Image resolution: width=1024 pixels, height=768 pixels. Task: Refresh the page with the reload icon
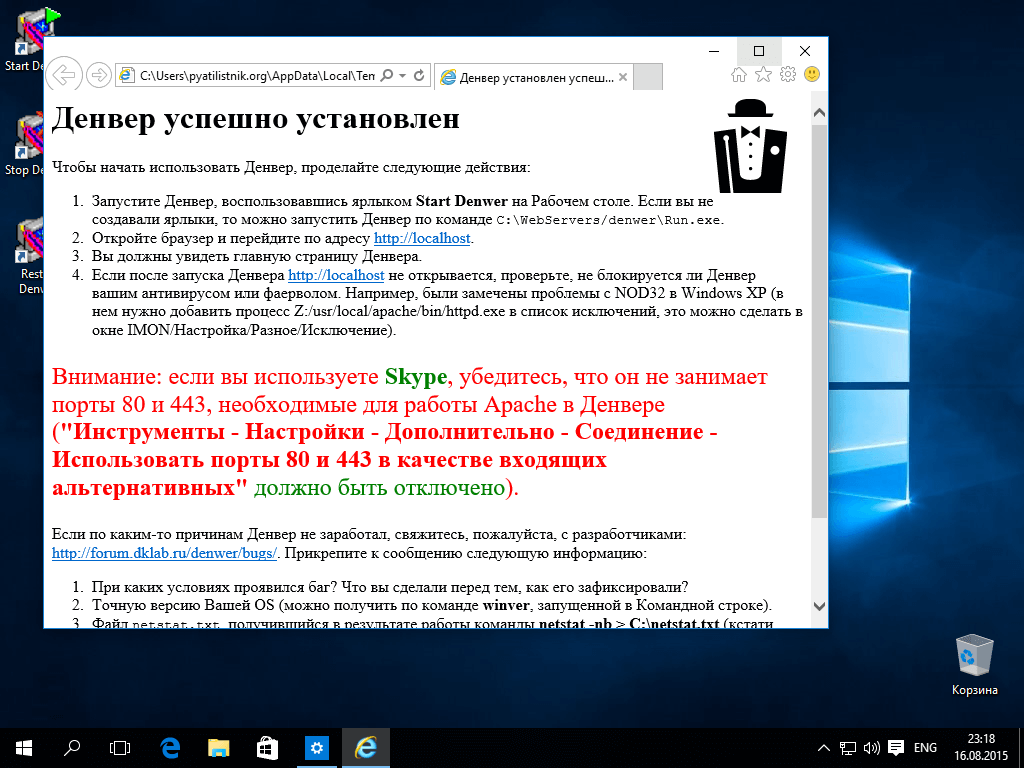click(x=420, y=76)
